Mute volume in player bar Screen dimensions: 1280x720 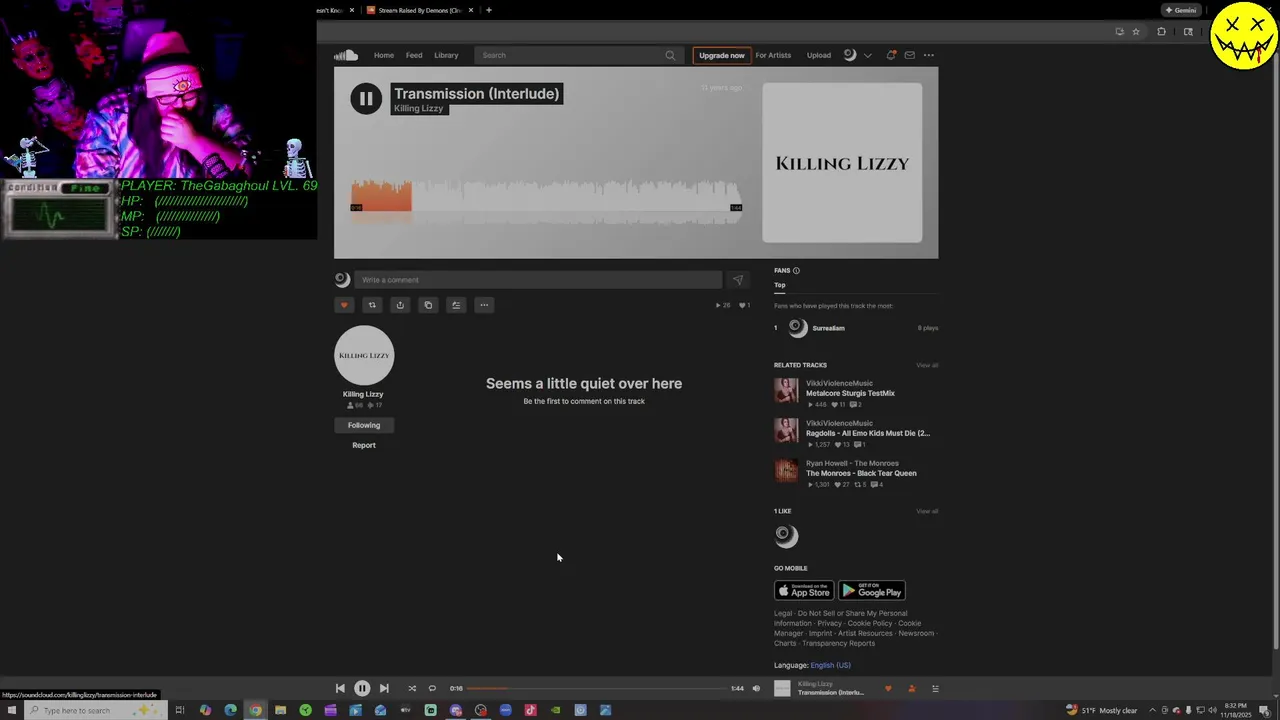tap(756, 688)
